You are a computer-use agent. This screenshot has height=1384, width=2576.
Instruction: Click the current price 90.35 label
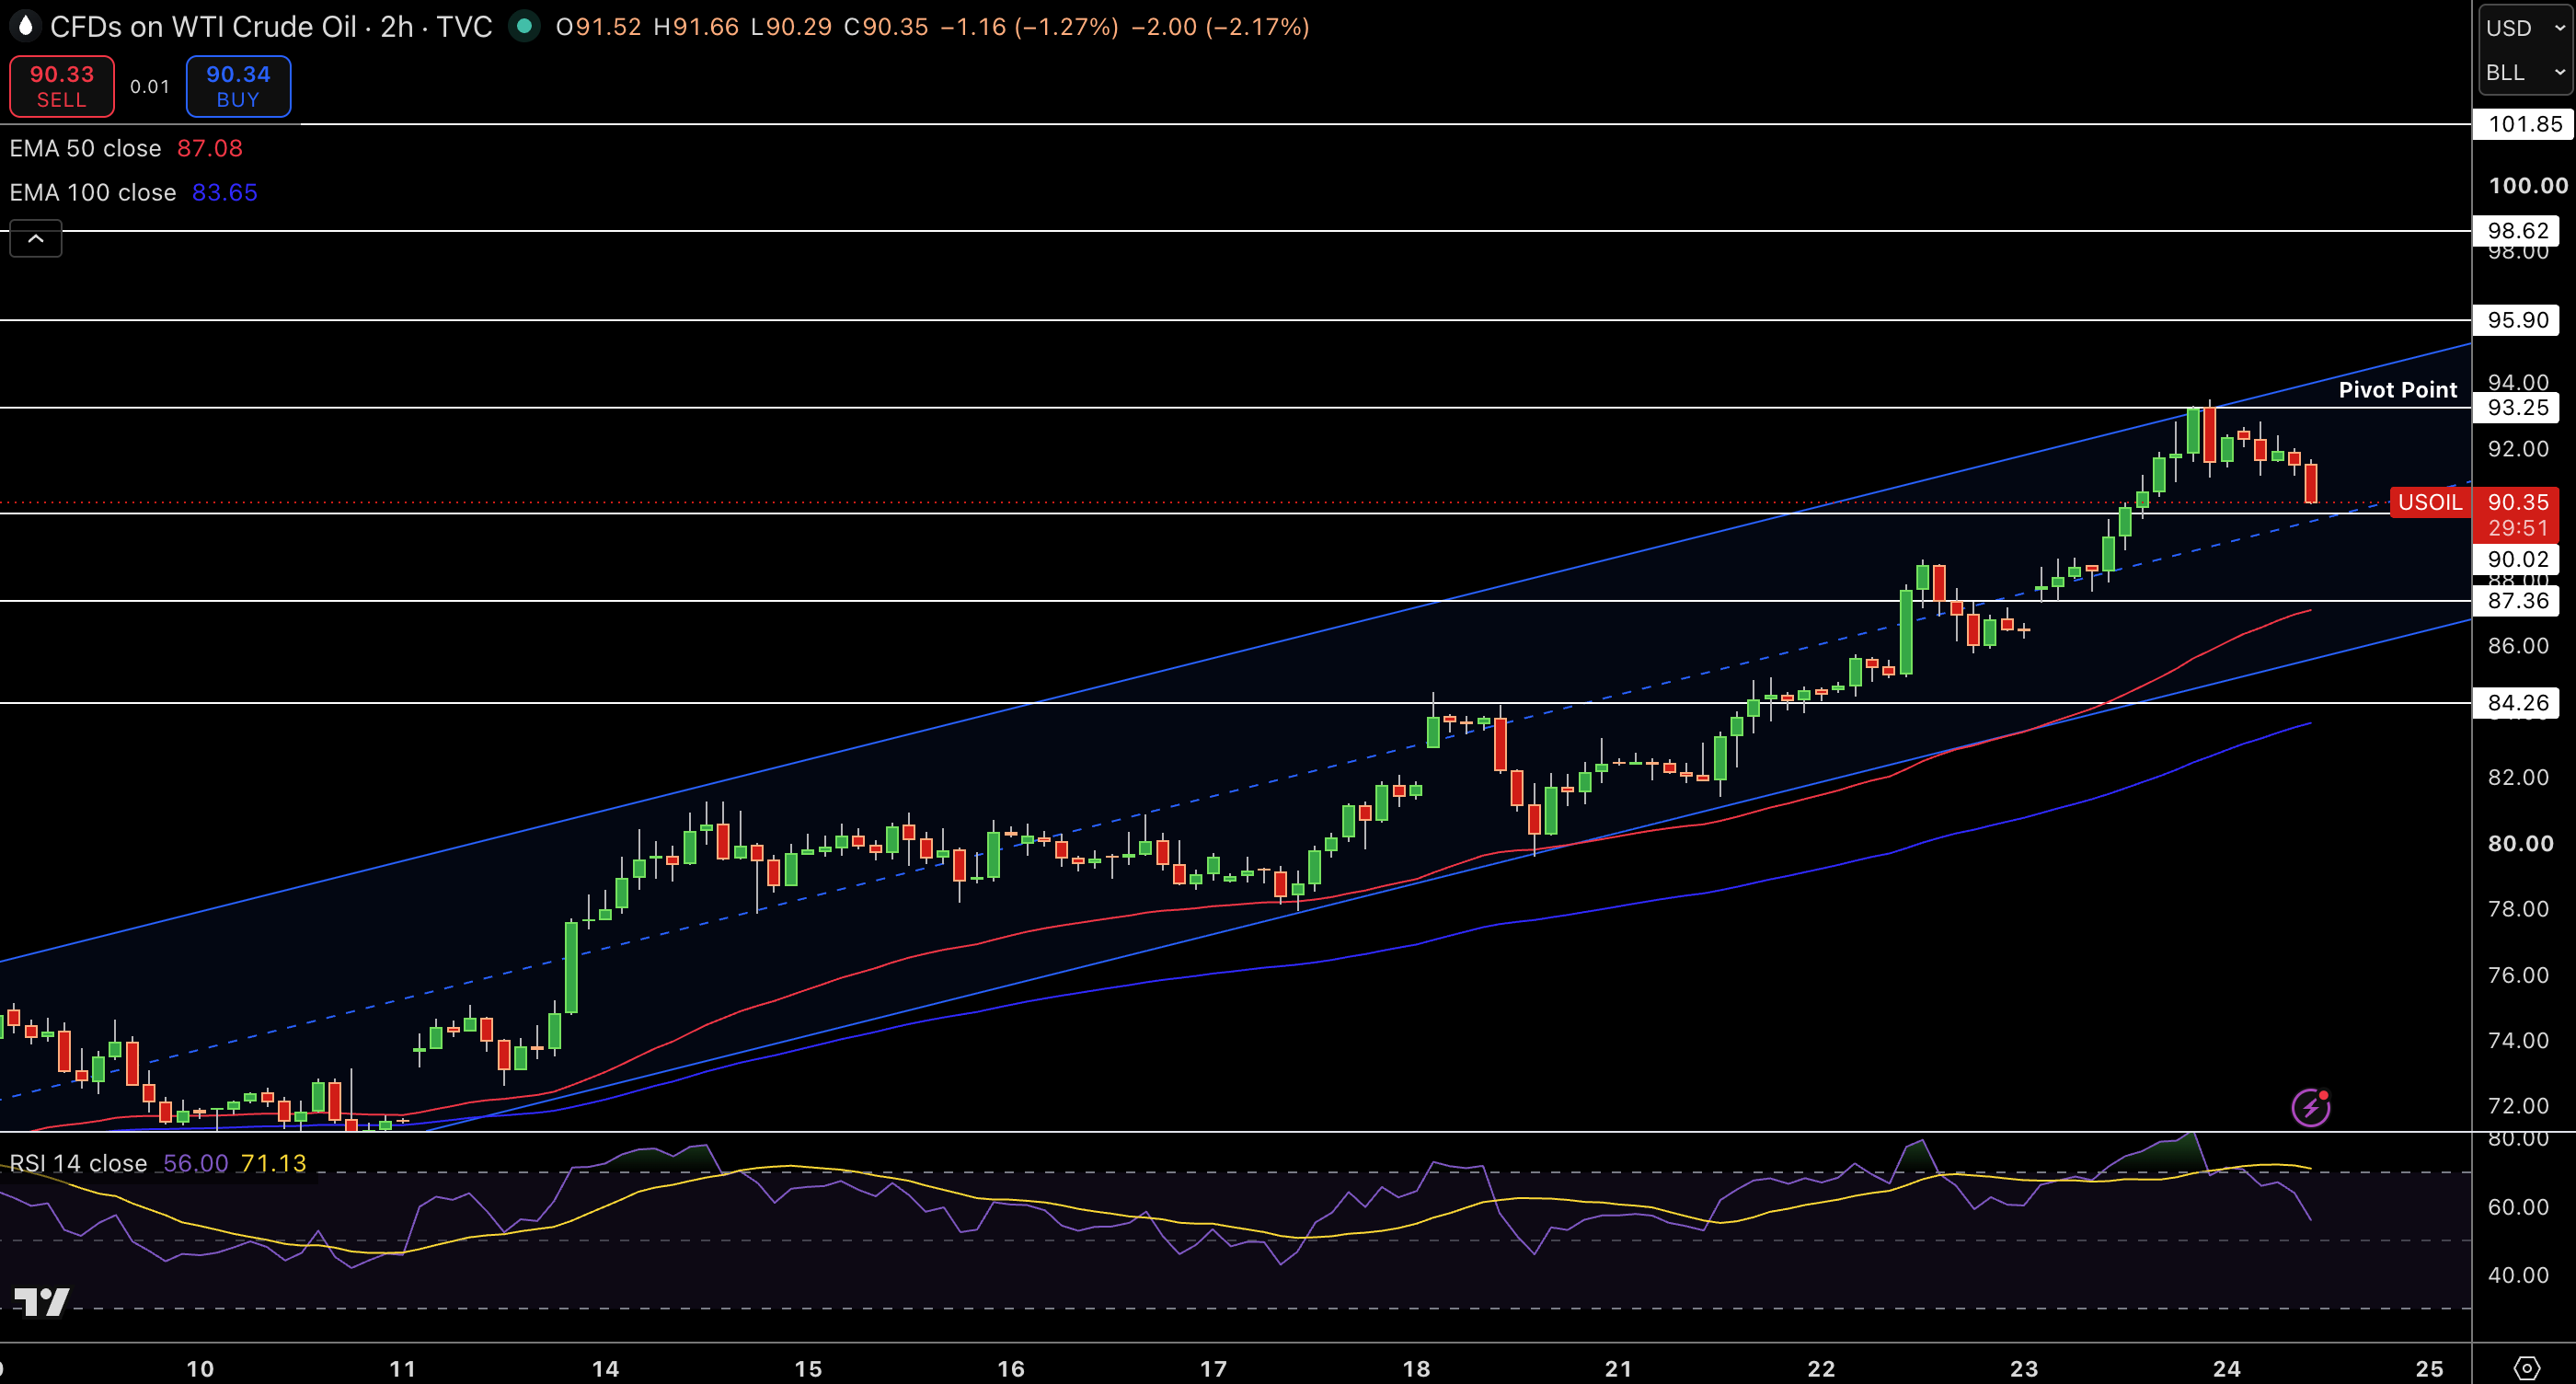pos(2518,502)
